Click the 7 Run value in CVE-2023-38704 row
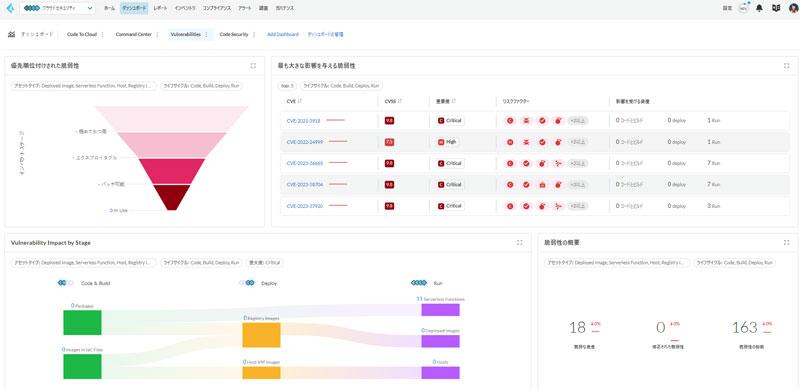Image resolution: width=800 pixels, height=389 pixels. pyautogui.click(x=713, y=184)
